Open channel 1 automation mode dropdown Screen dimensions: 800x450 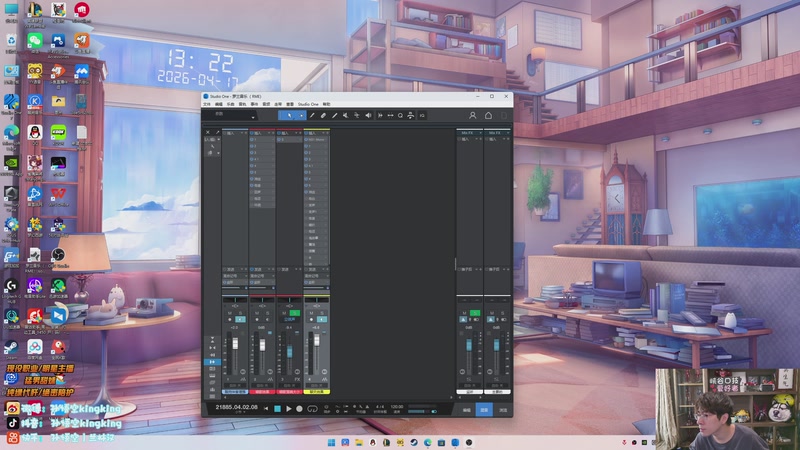pyautogui.click(x=235, y=386)
